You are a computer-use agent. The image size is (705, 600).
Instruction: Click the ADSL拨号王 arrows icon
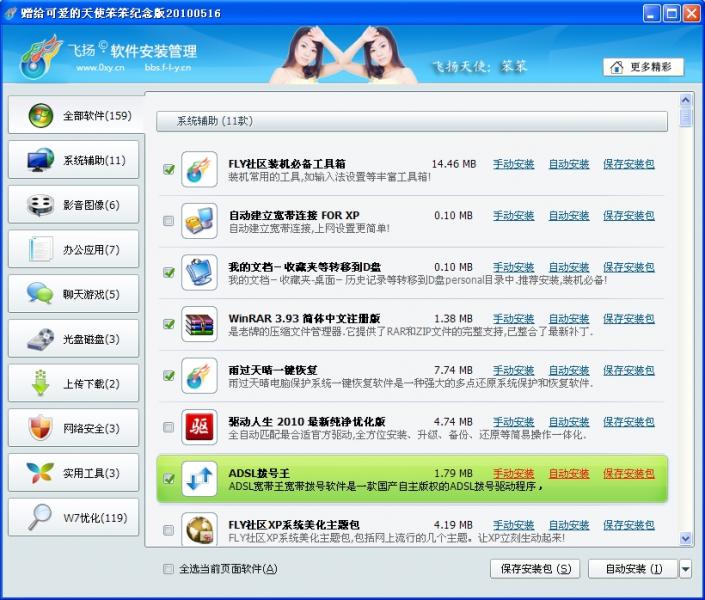coord(199,479)
